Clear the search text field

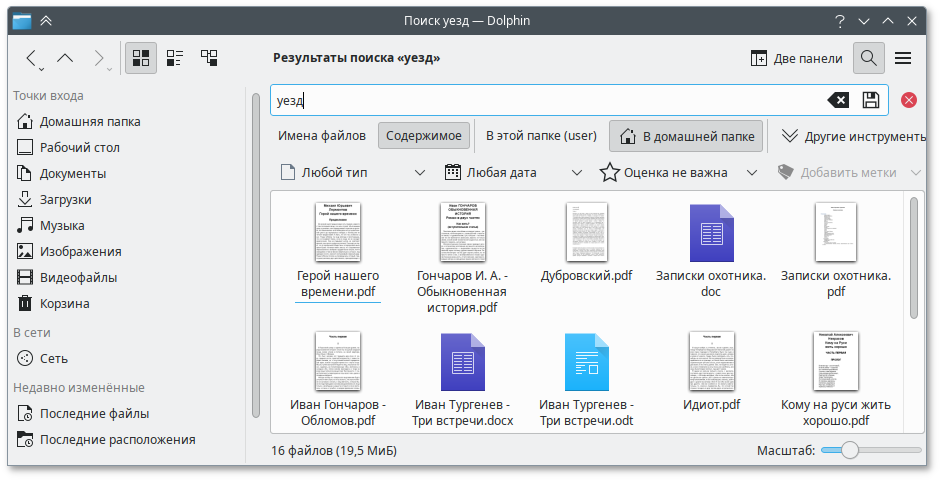click(x=838, y=100)
